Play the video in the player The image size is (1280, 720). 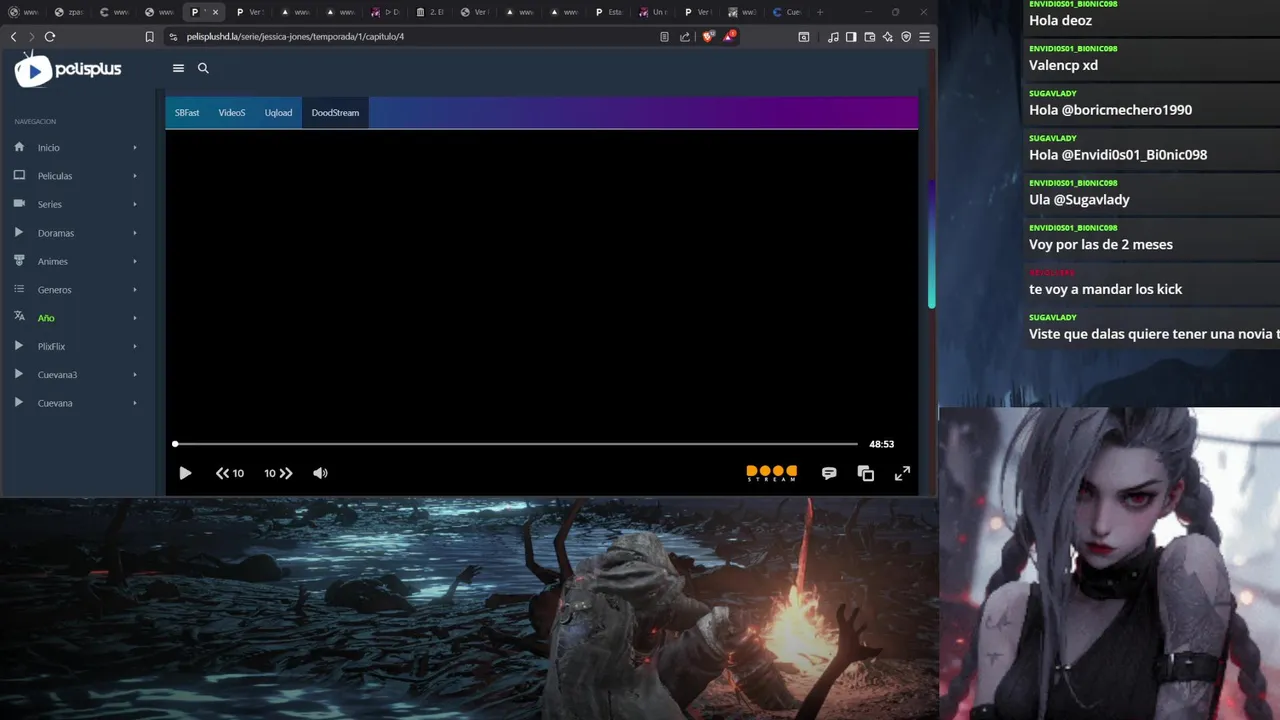(185, 473)
